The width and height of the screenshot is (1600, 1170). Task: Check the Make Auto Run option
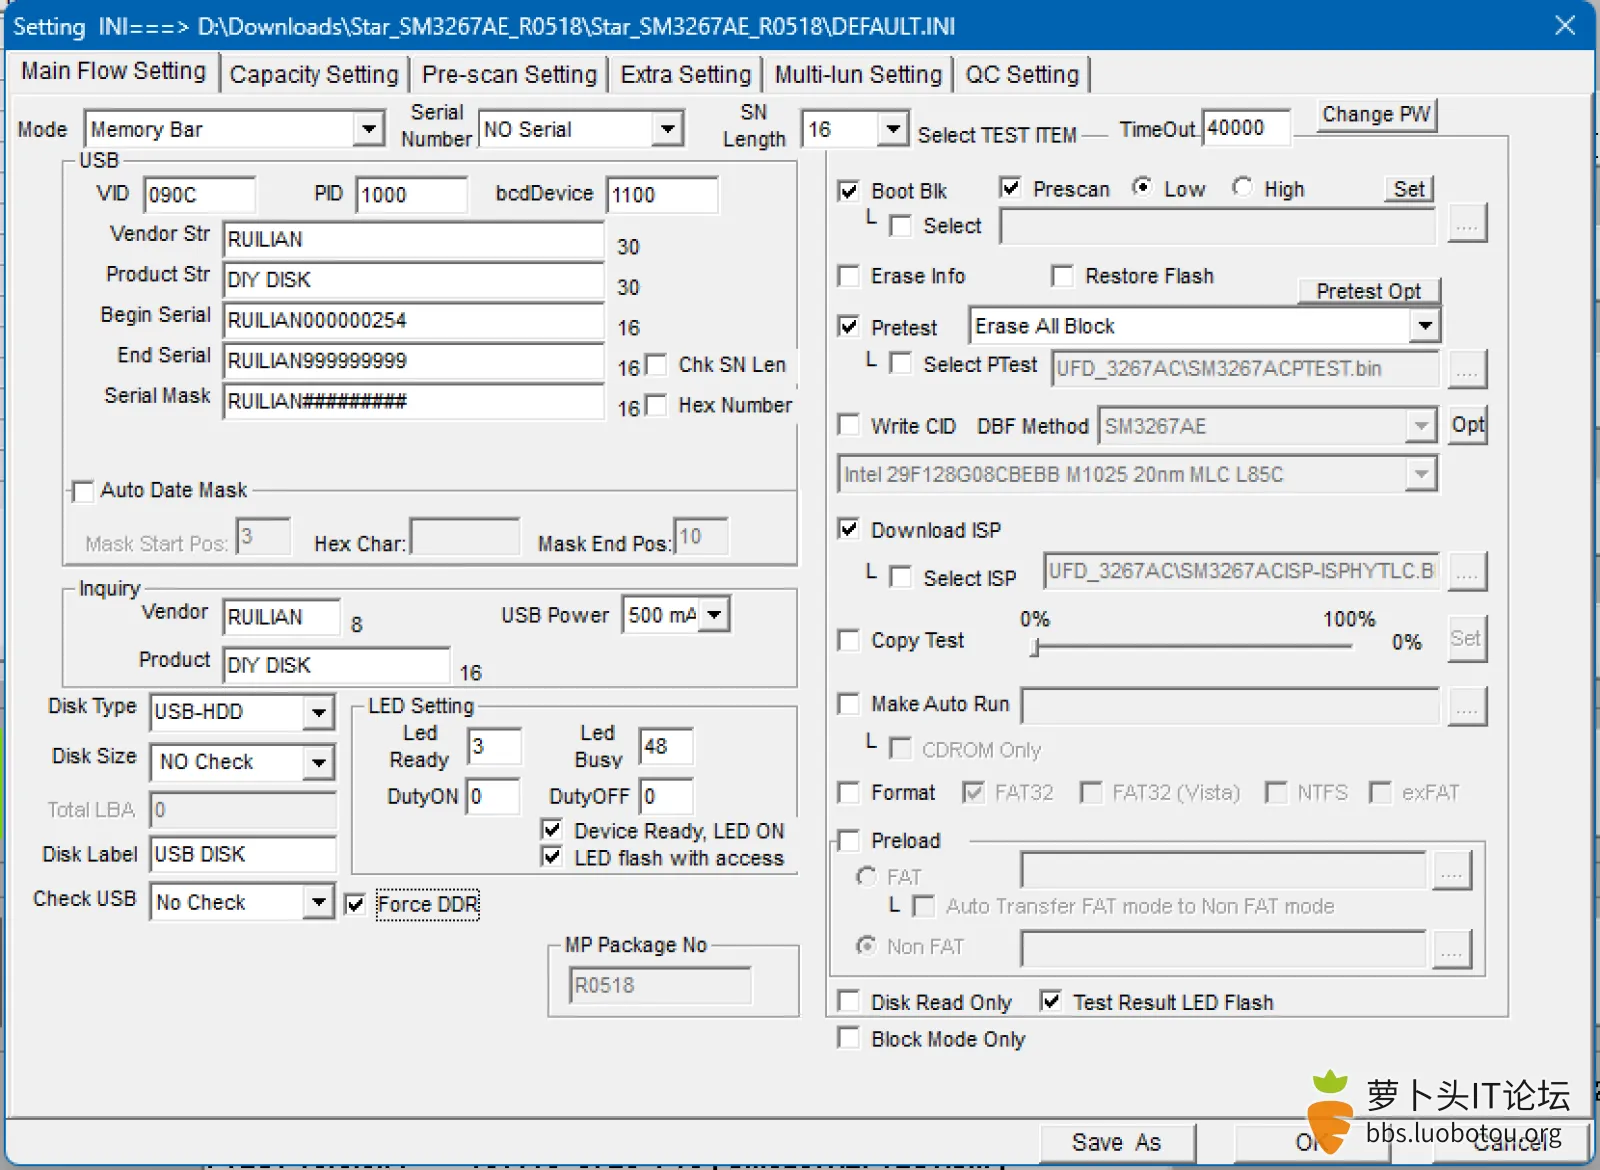tap(849, 704)
